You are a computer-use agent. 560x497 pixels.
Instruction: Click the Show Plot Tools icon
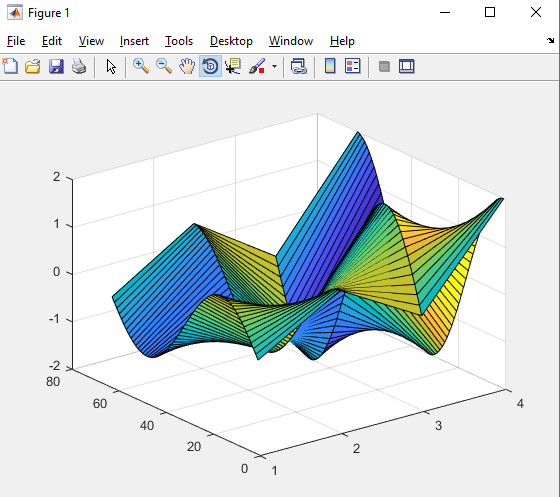point(407,66)
